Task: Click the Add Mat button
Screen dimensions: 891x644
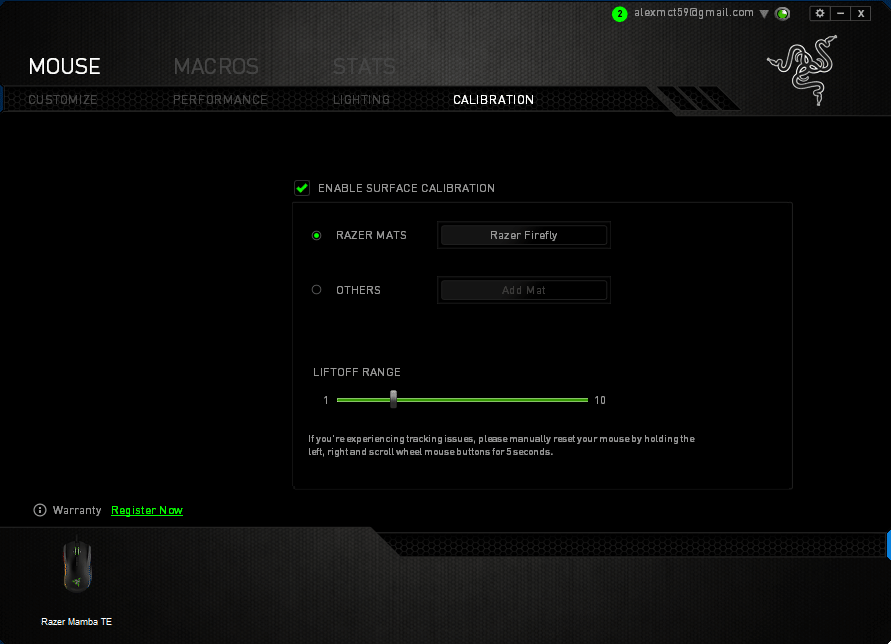Action: pyautogui.click(x=524, y=290)
